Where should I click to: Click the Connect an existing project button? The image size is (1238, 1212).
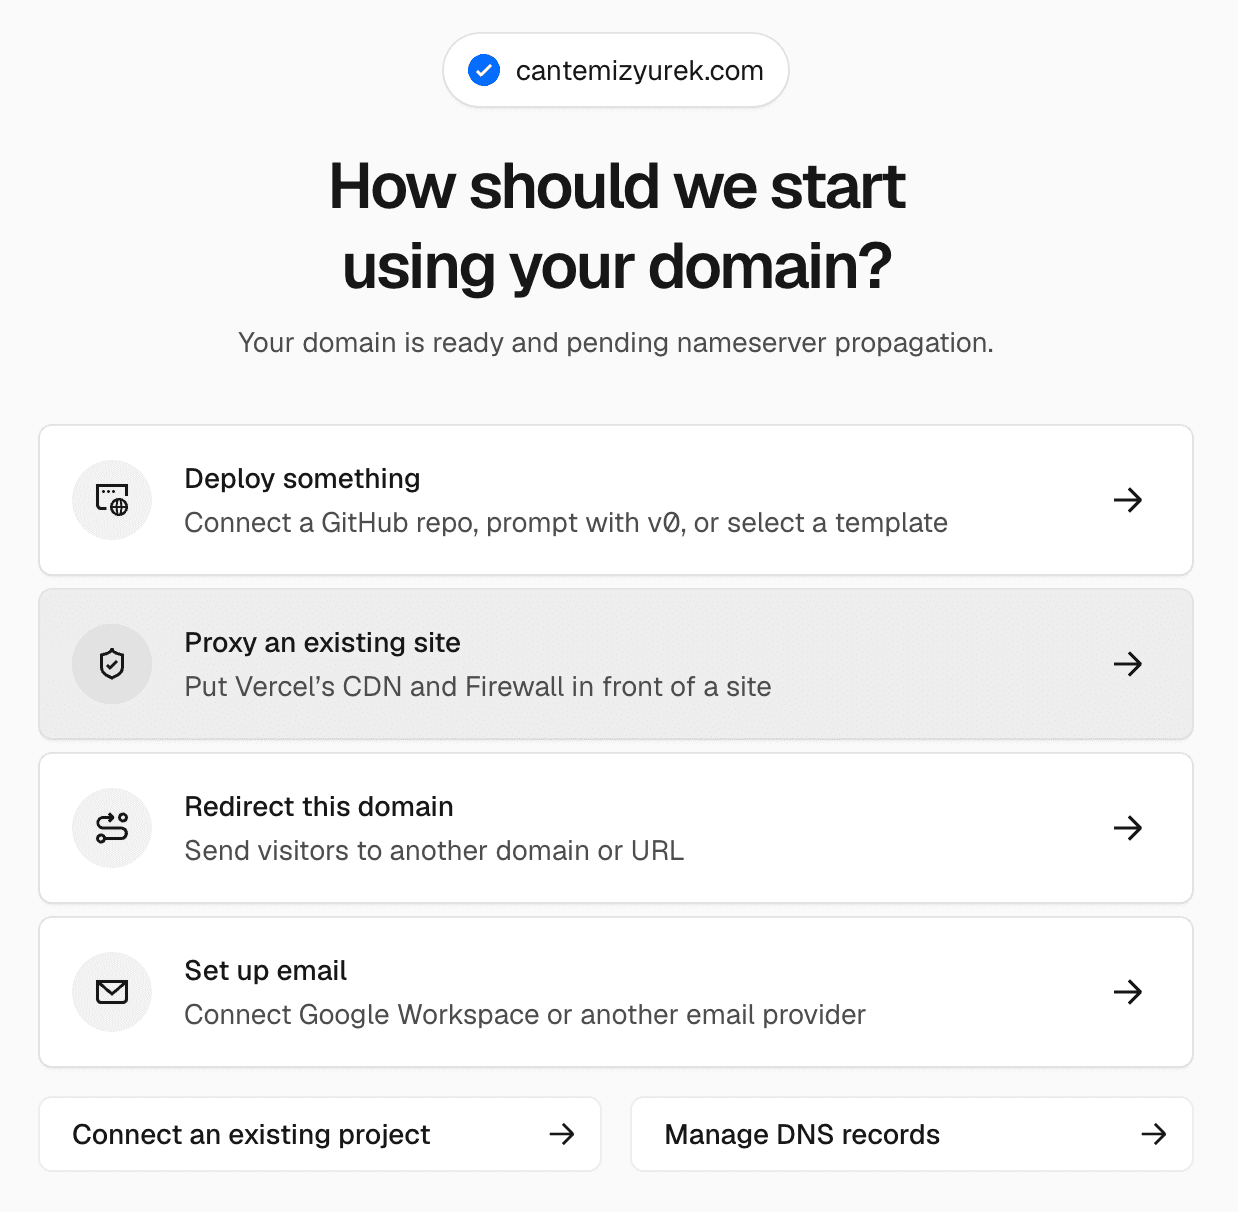click(320, 1134)
